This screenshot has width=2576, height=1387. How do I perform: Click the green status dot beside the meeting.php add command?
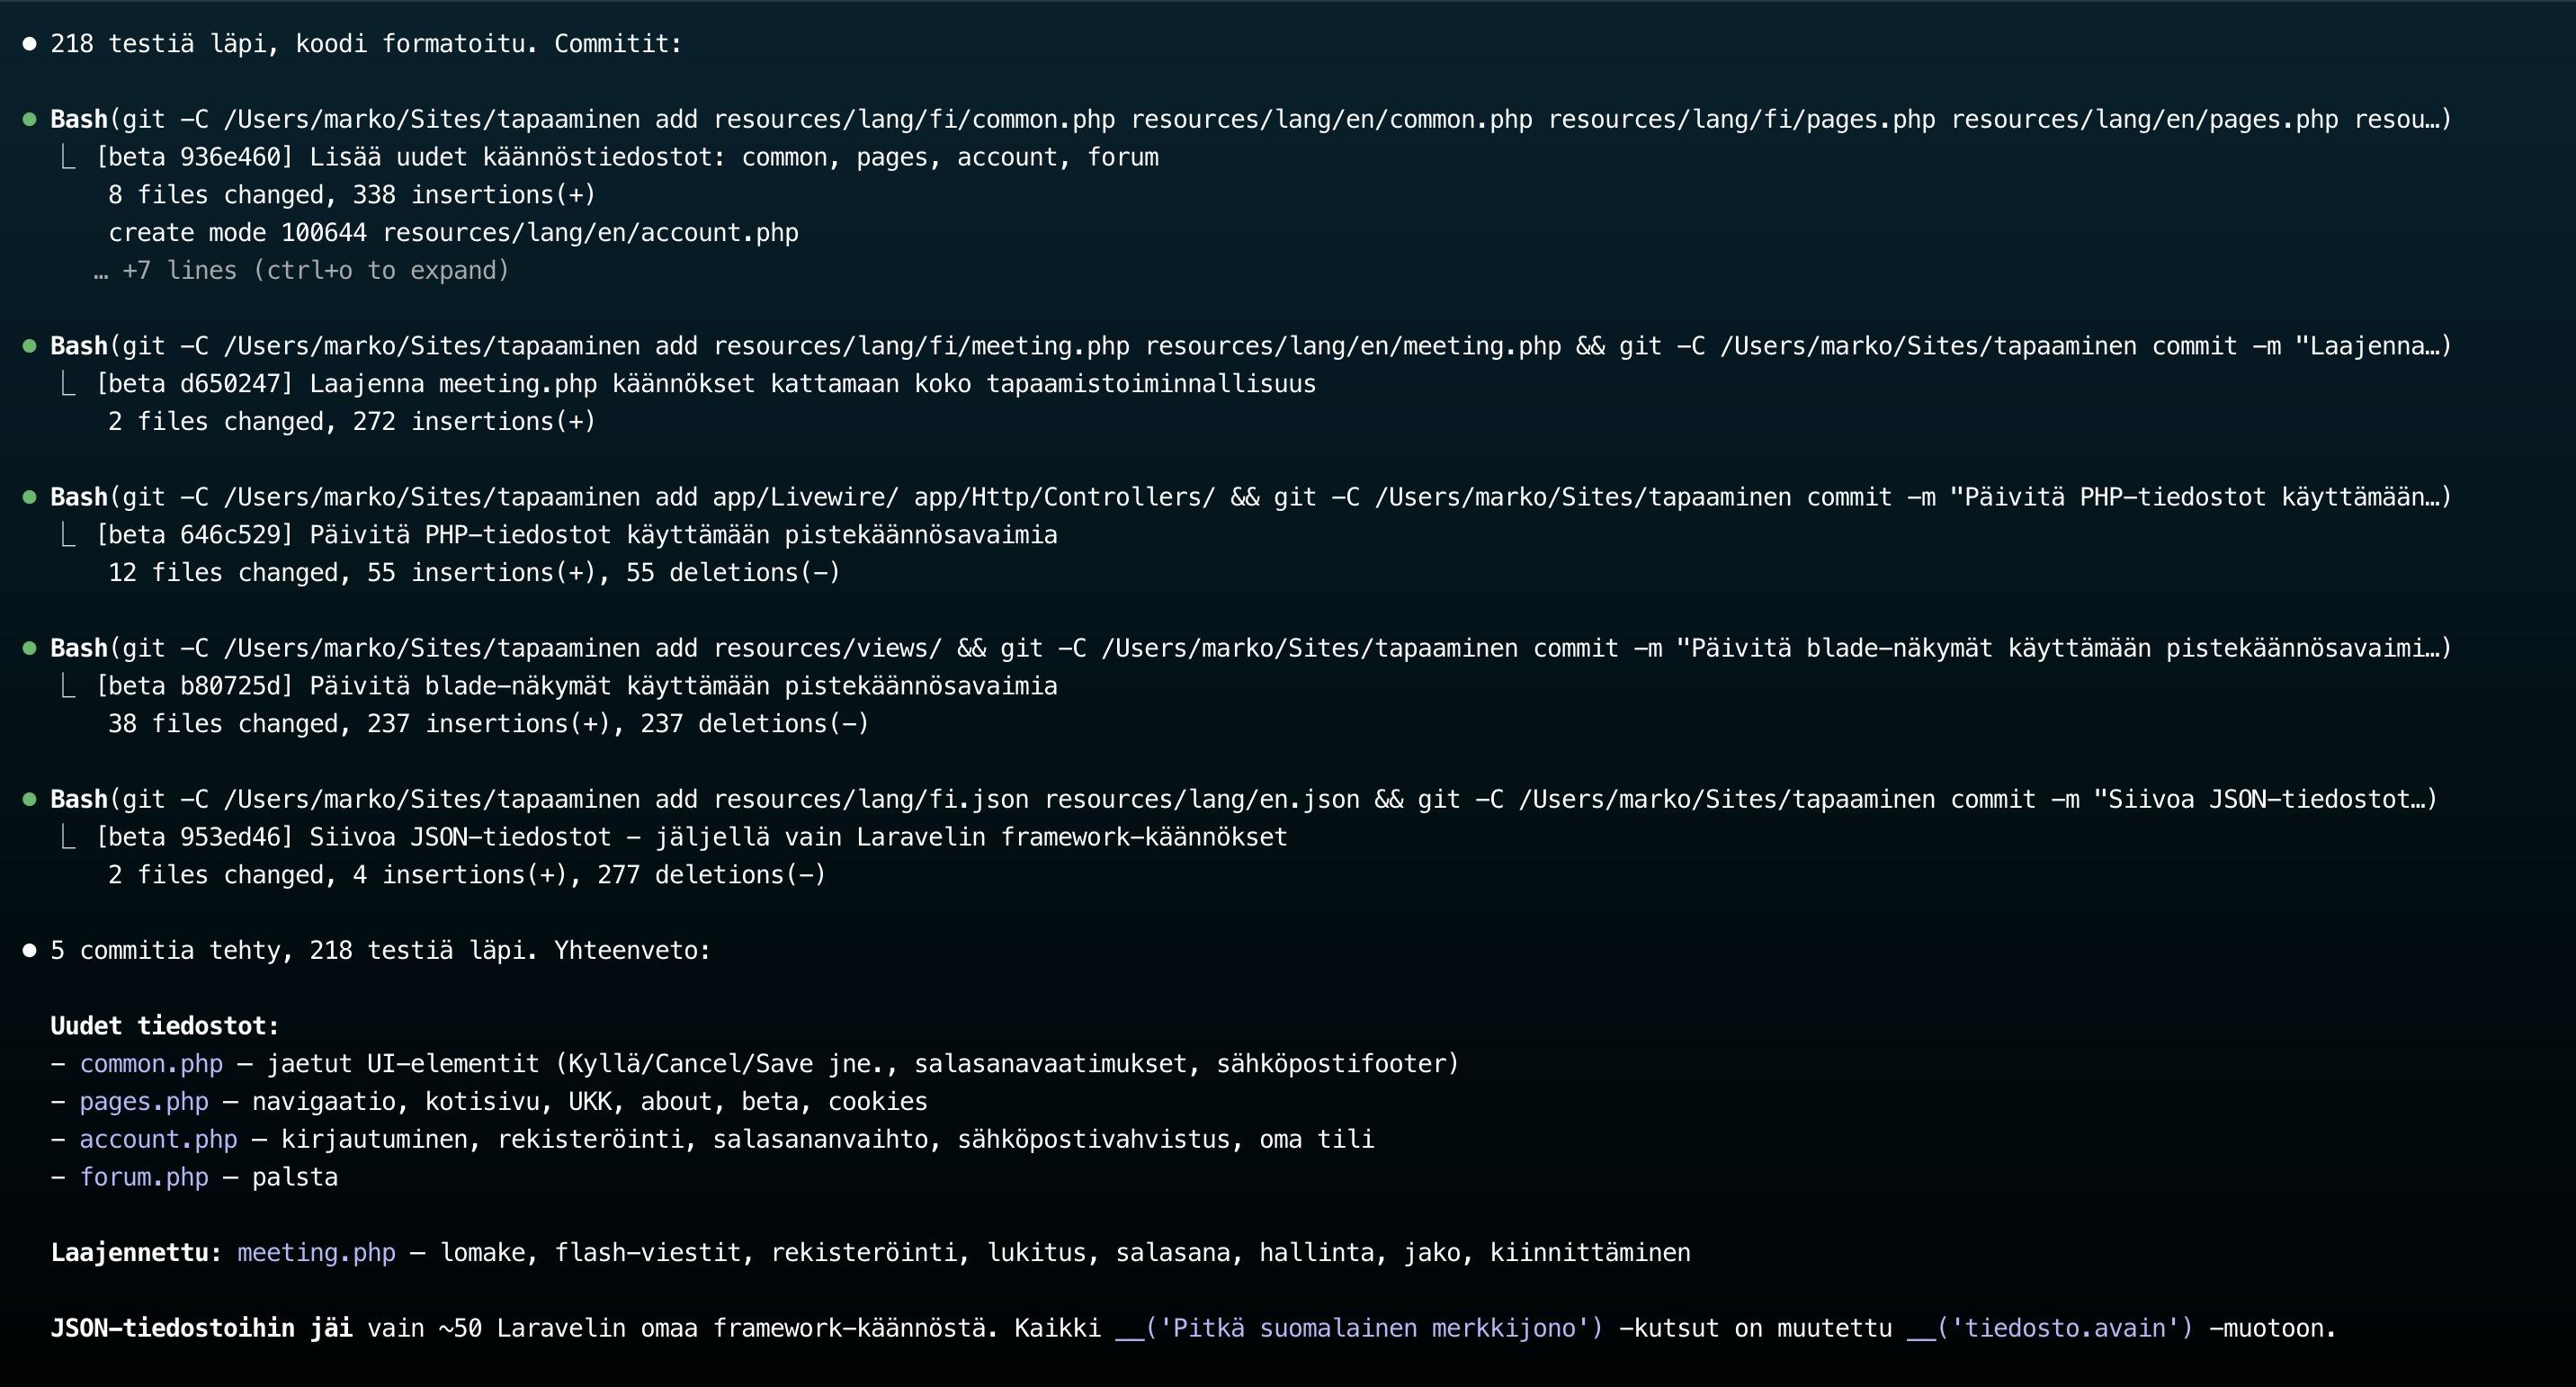coord(30,347)
